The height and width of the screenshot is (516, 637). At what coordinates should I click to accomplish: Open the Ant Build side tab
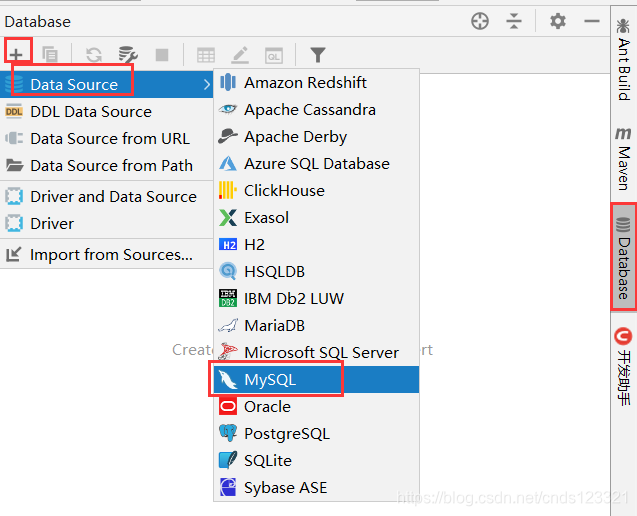point(624,60)
